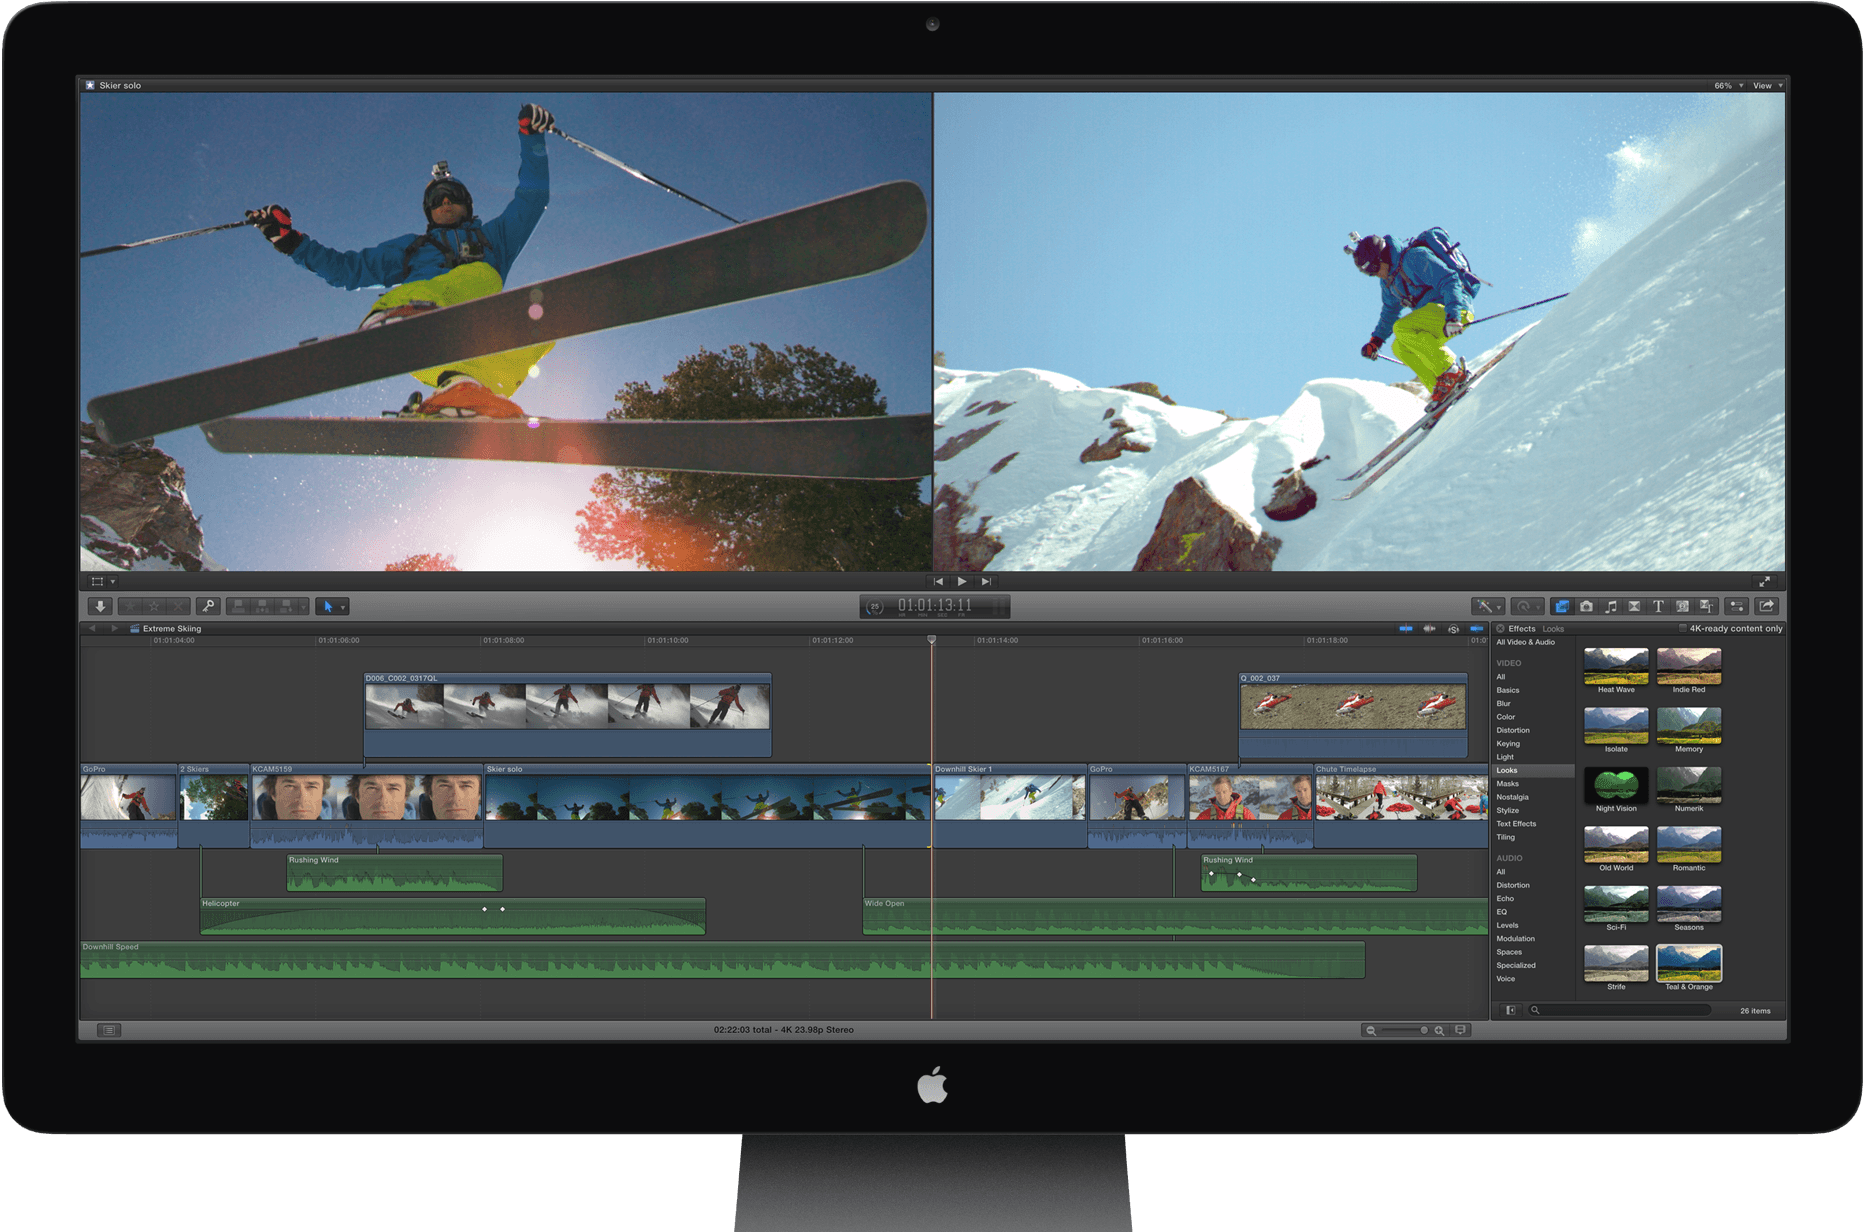Click the Share export icon
This screenshot has height=1232, width=1866.
1768,606
